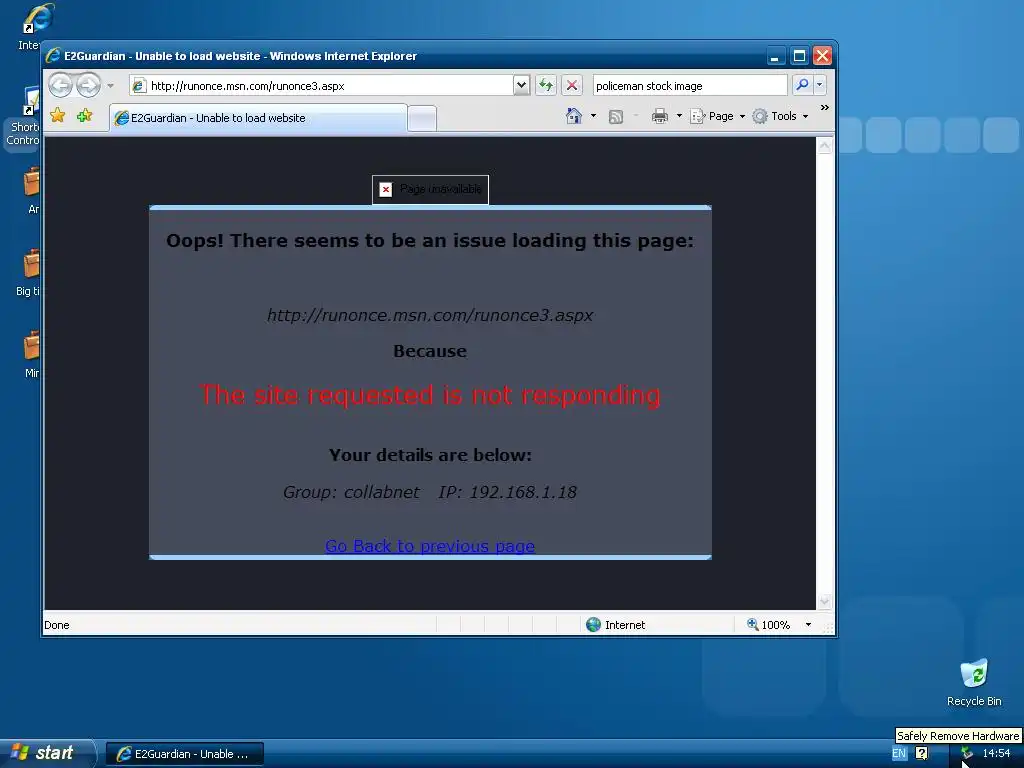
Task: Open the Page menu
Action: click(718, 116)
